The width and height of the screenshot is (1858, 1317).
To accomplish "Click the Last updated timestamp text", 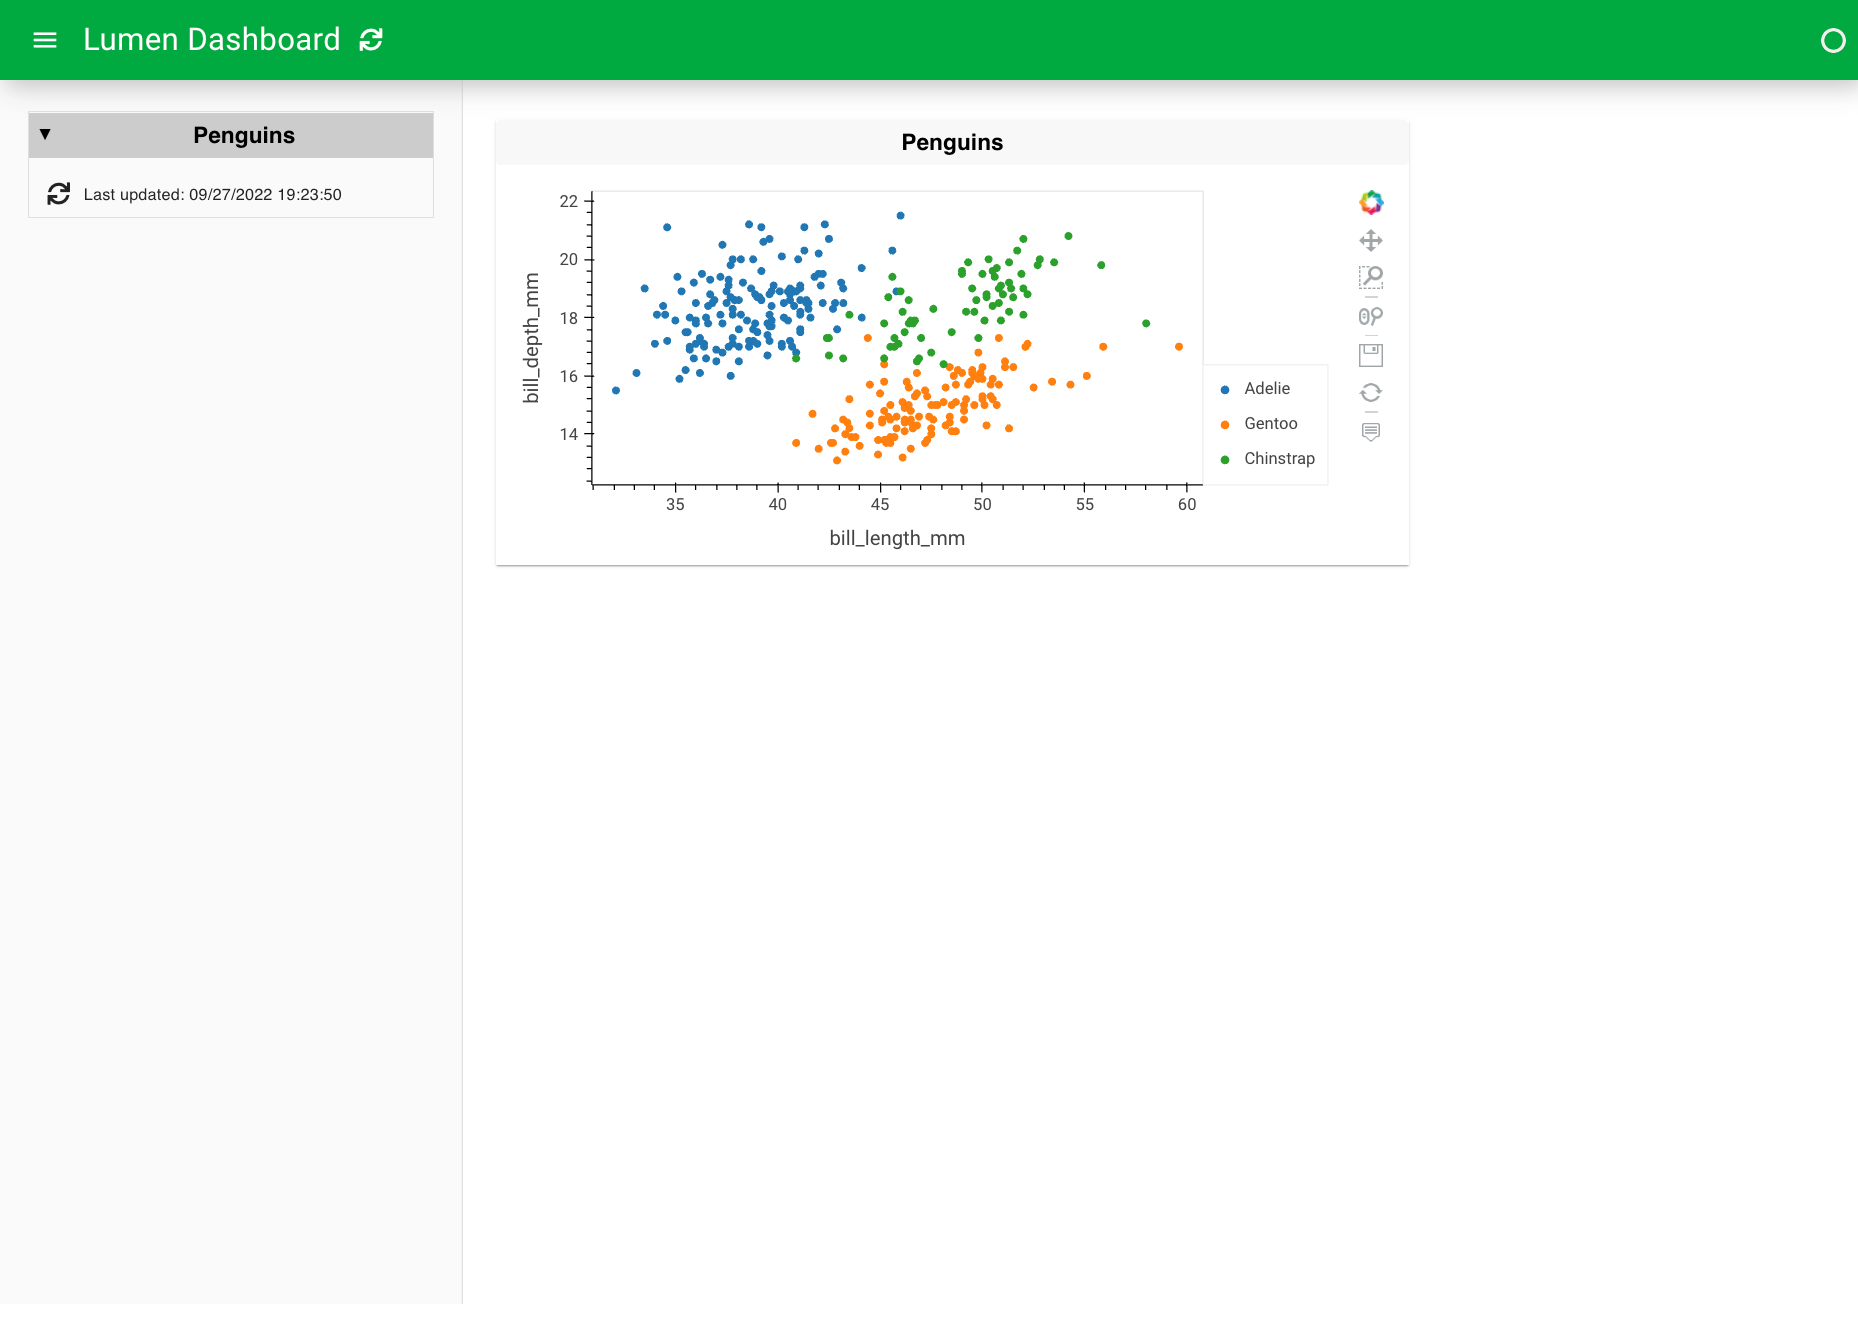I will (213, 194).
